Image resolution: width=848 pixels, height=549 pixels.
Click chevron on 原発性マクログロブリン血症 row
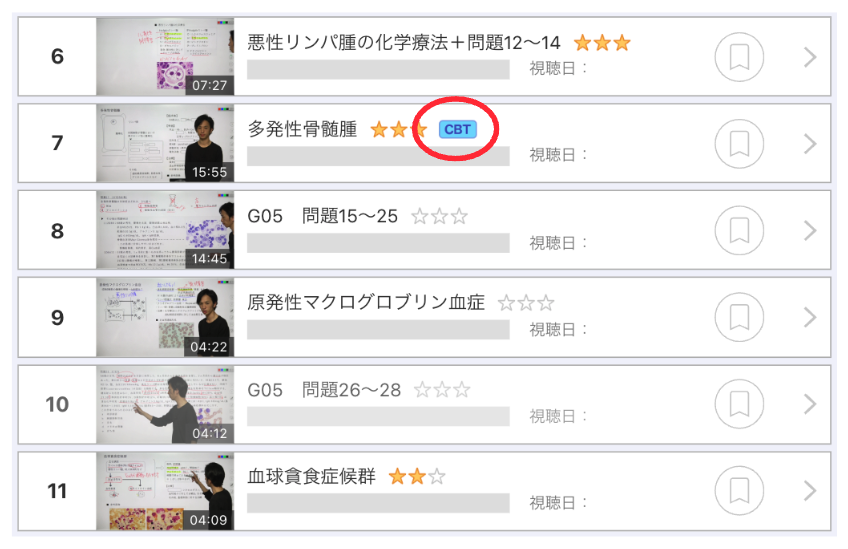click(x=810, y=317)
